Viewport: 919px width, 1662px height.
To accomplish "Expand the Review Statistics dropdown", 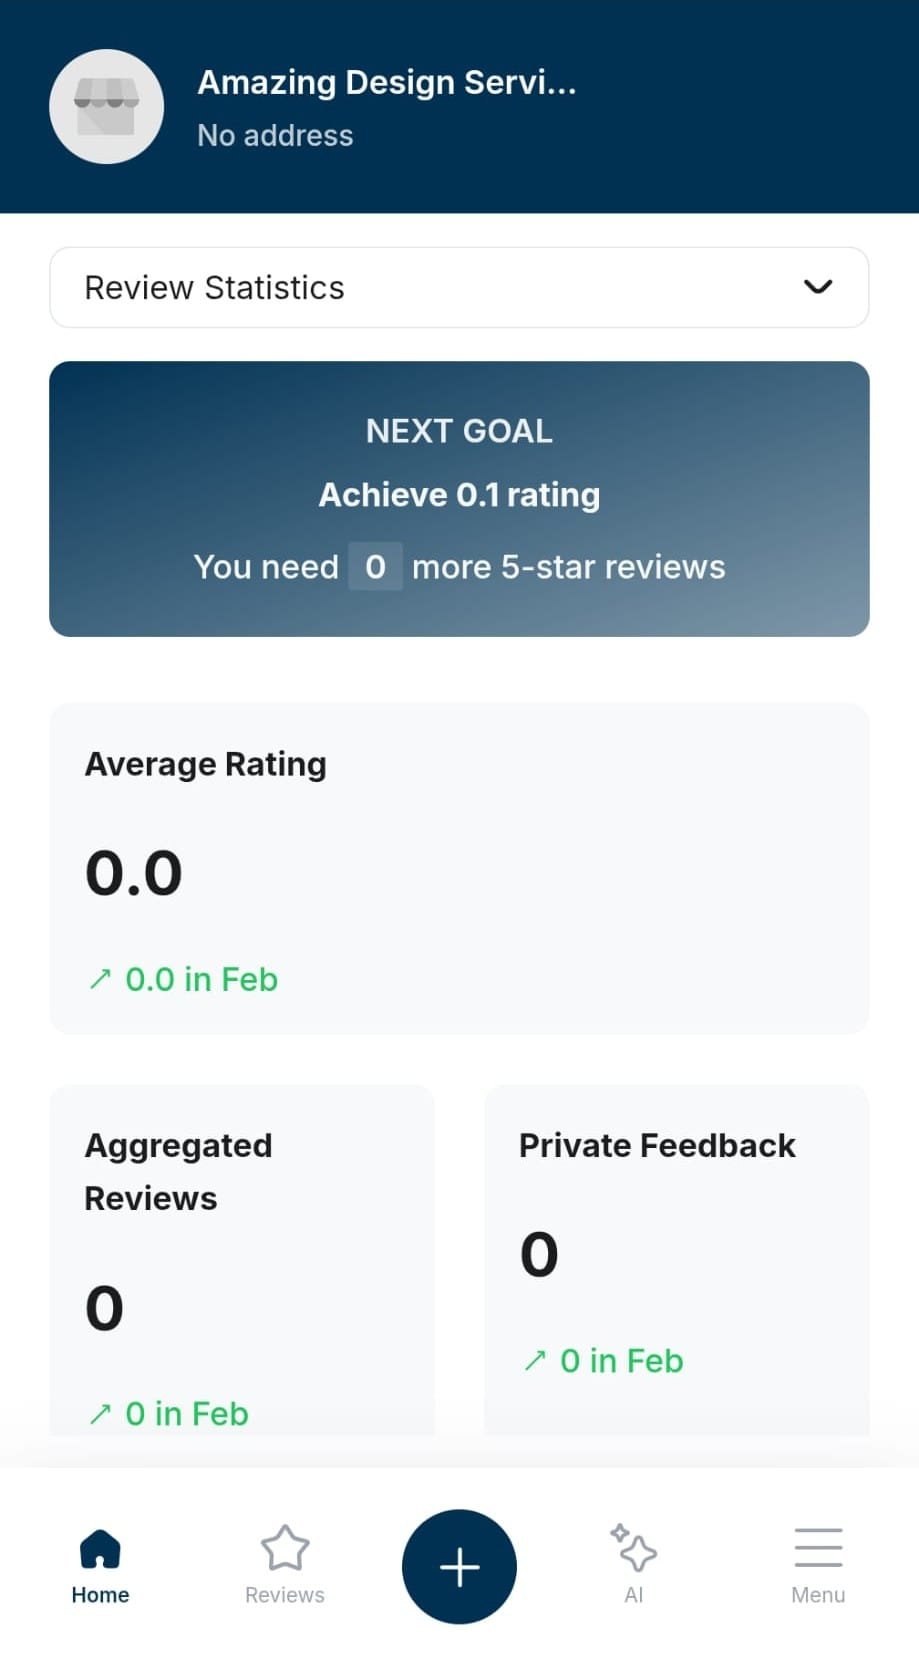I will (459, 287).
